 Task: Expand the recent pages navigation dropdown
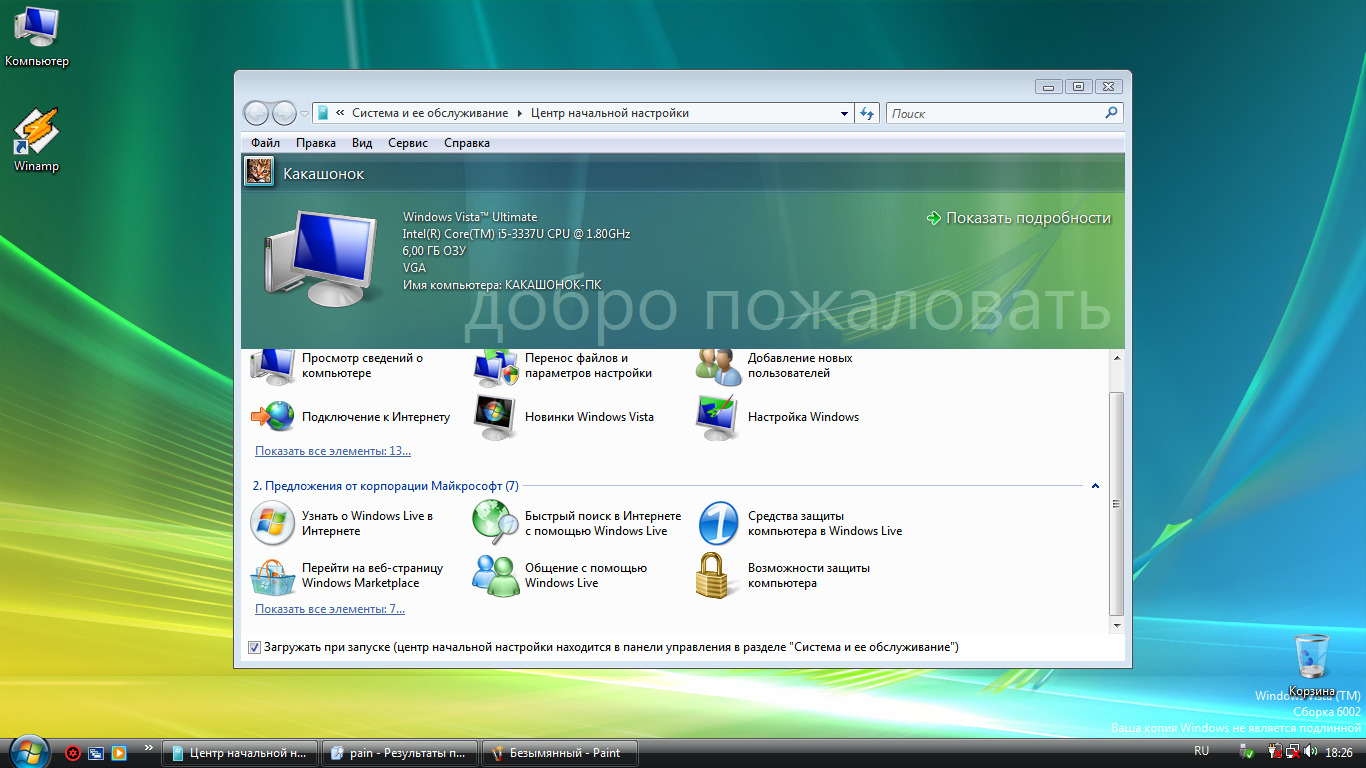(305, 114)
